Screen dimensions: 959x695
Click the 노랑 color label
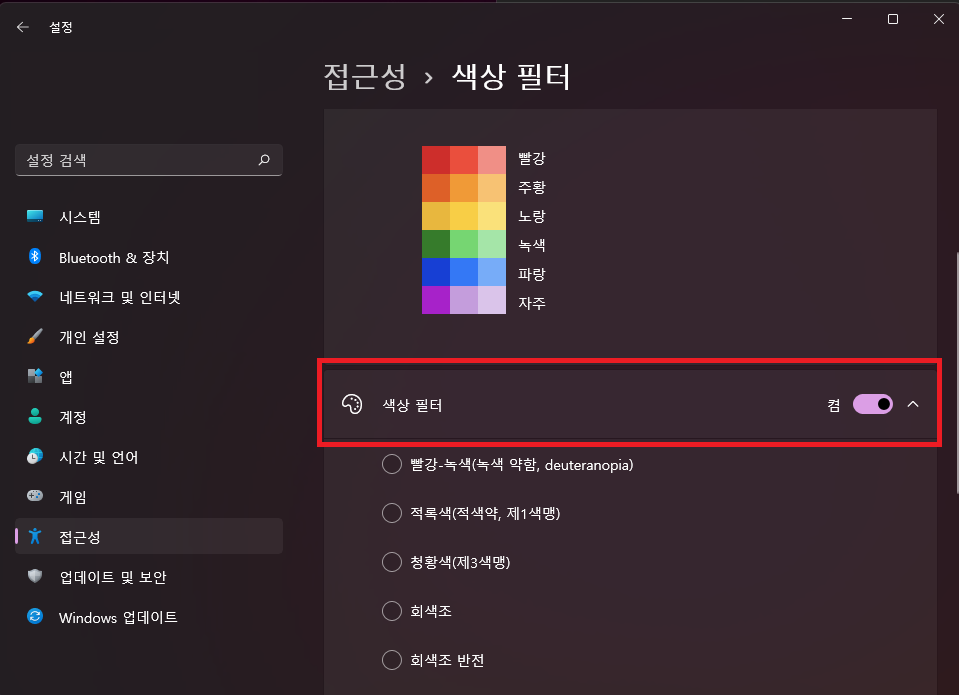[531, 217]
